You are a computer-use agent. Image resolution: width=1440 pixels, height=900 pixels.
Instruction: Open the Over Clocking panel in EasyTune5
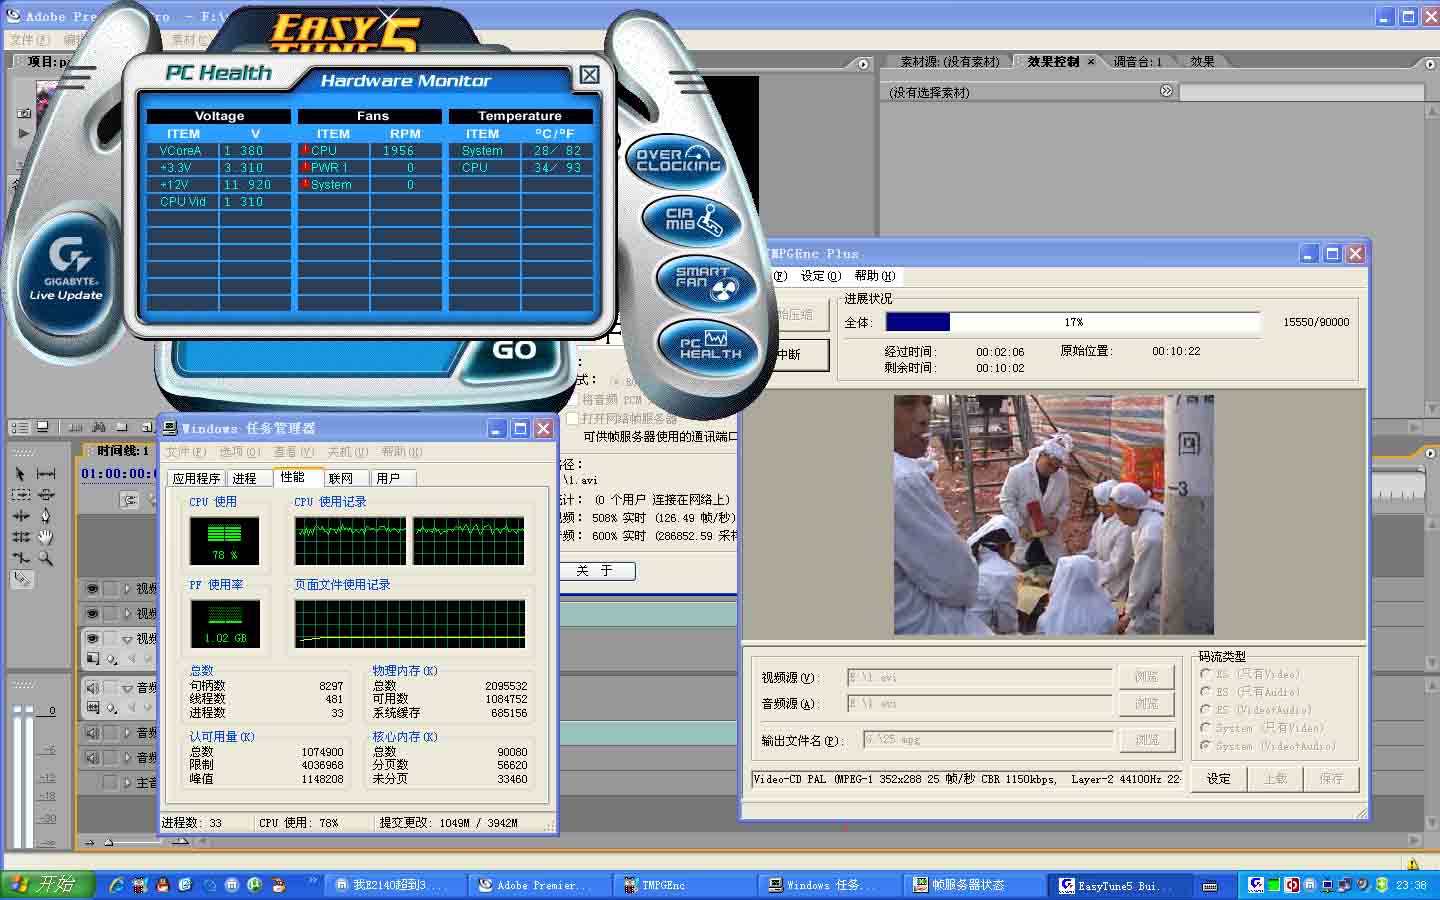(x=678, y=160)
